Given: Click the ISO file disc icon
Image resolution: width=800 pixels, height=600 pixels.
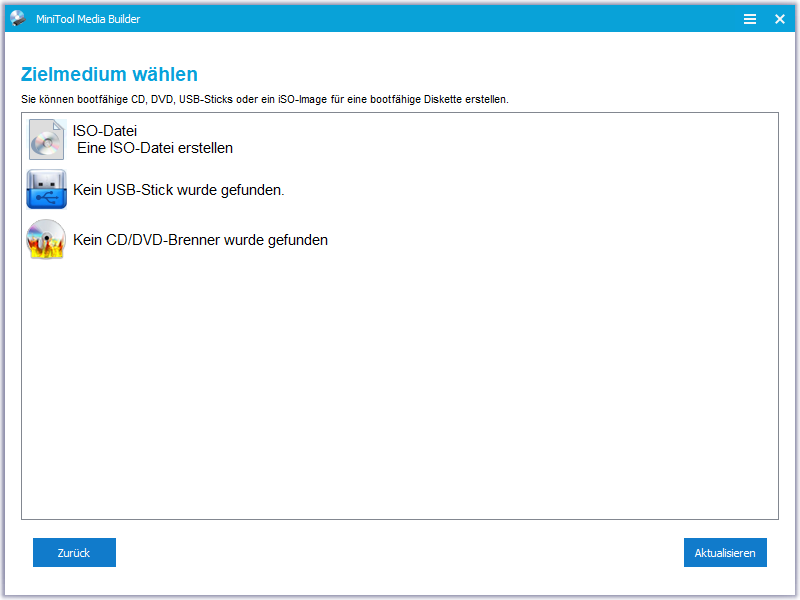Looking at the screenshot, I should coord(46,139).
